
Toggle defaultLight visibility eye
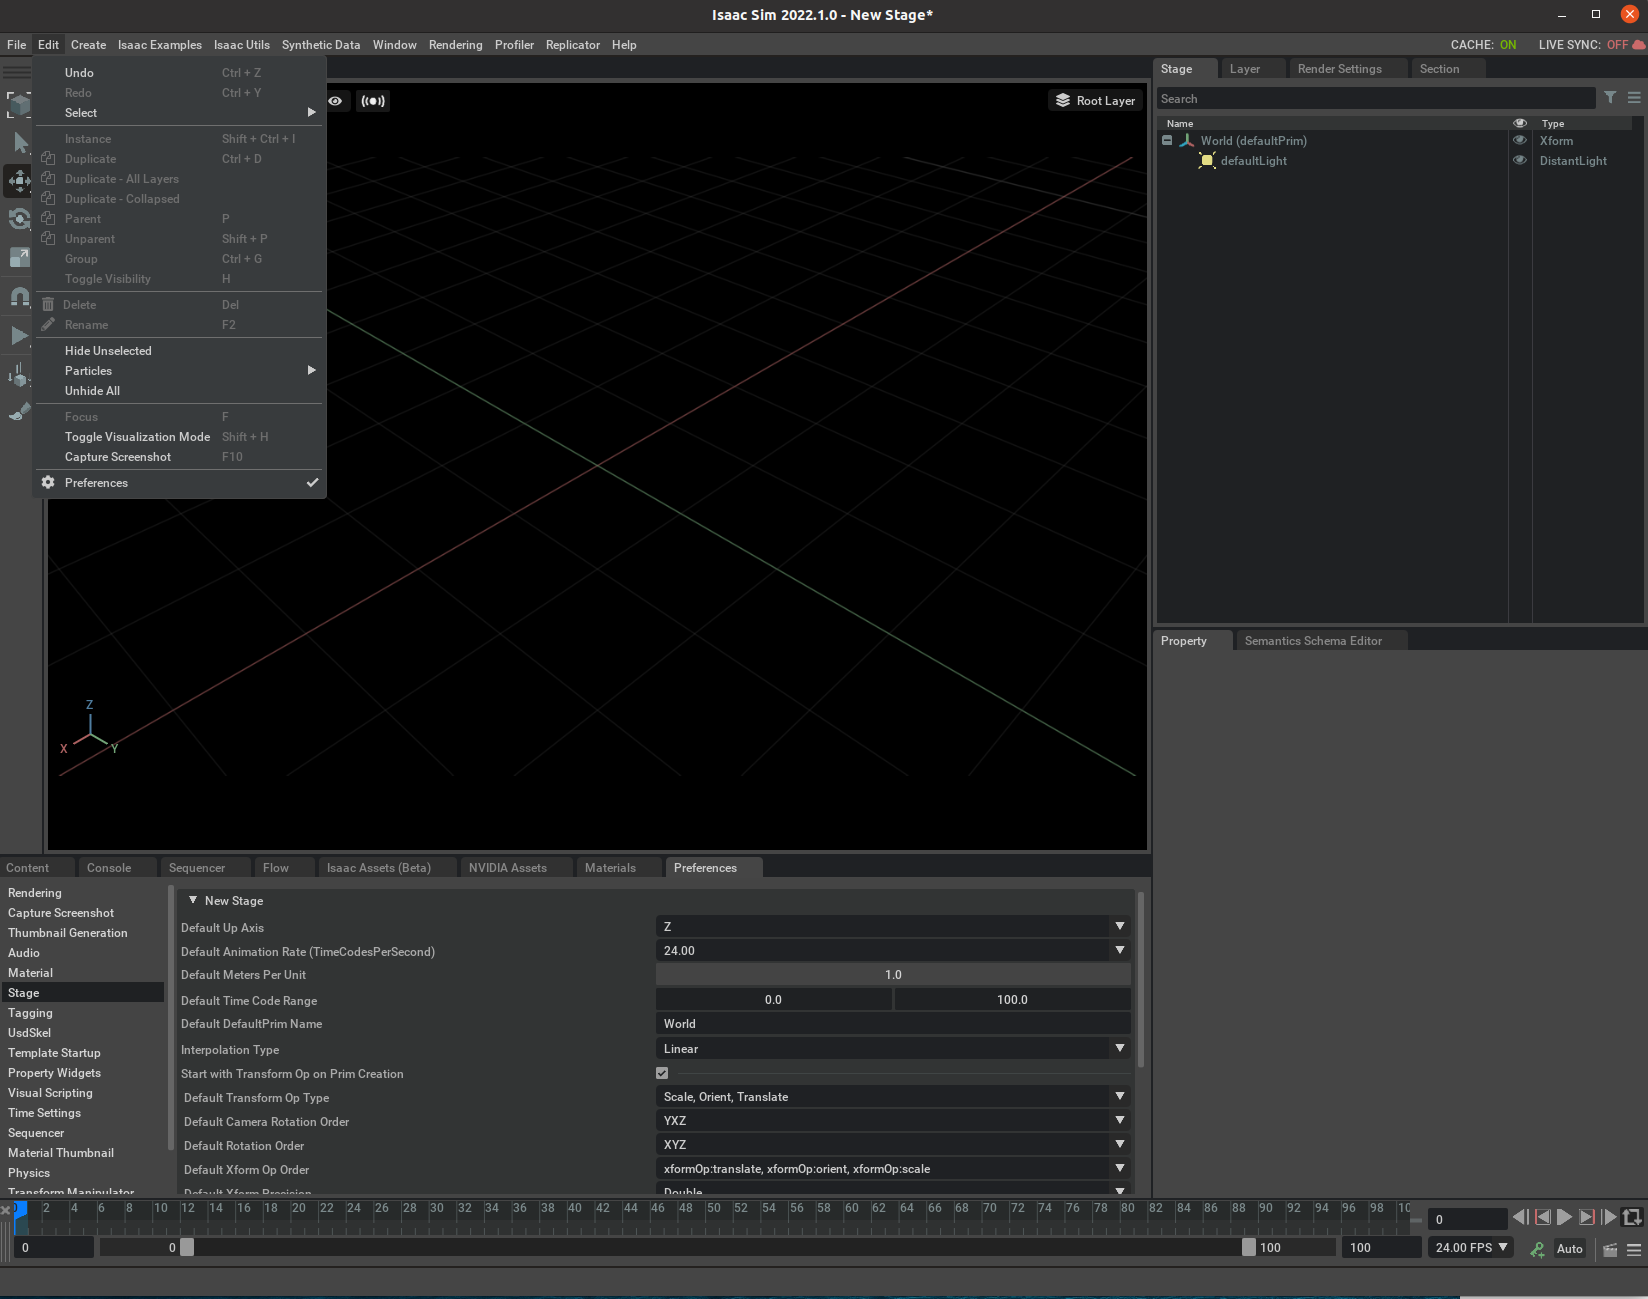click(x=1520, y=161)
